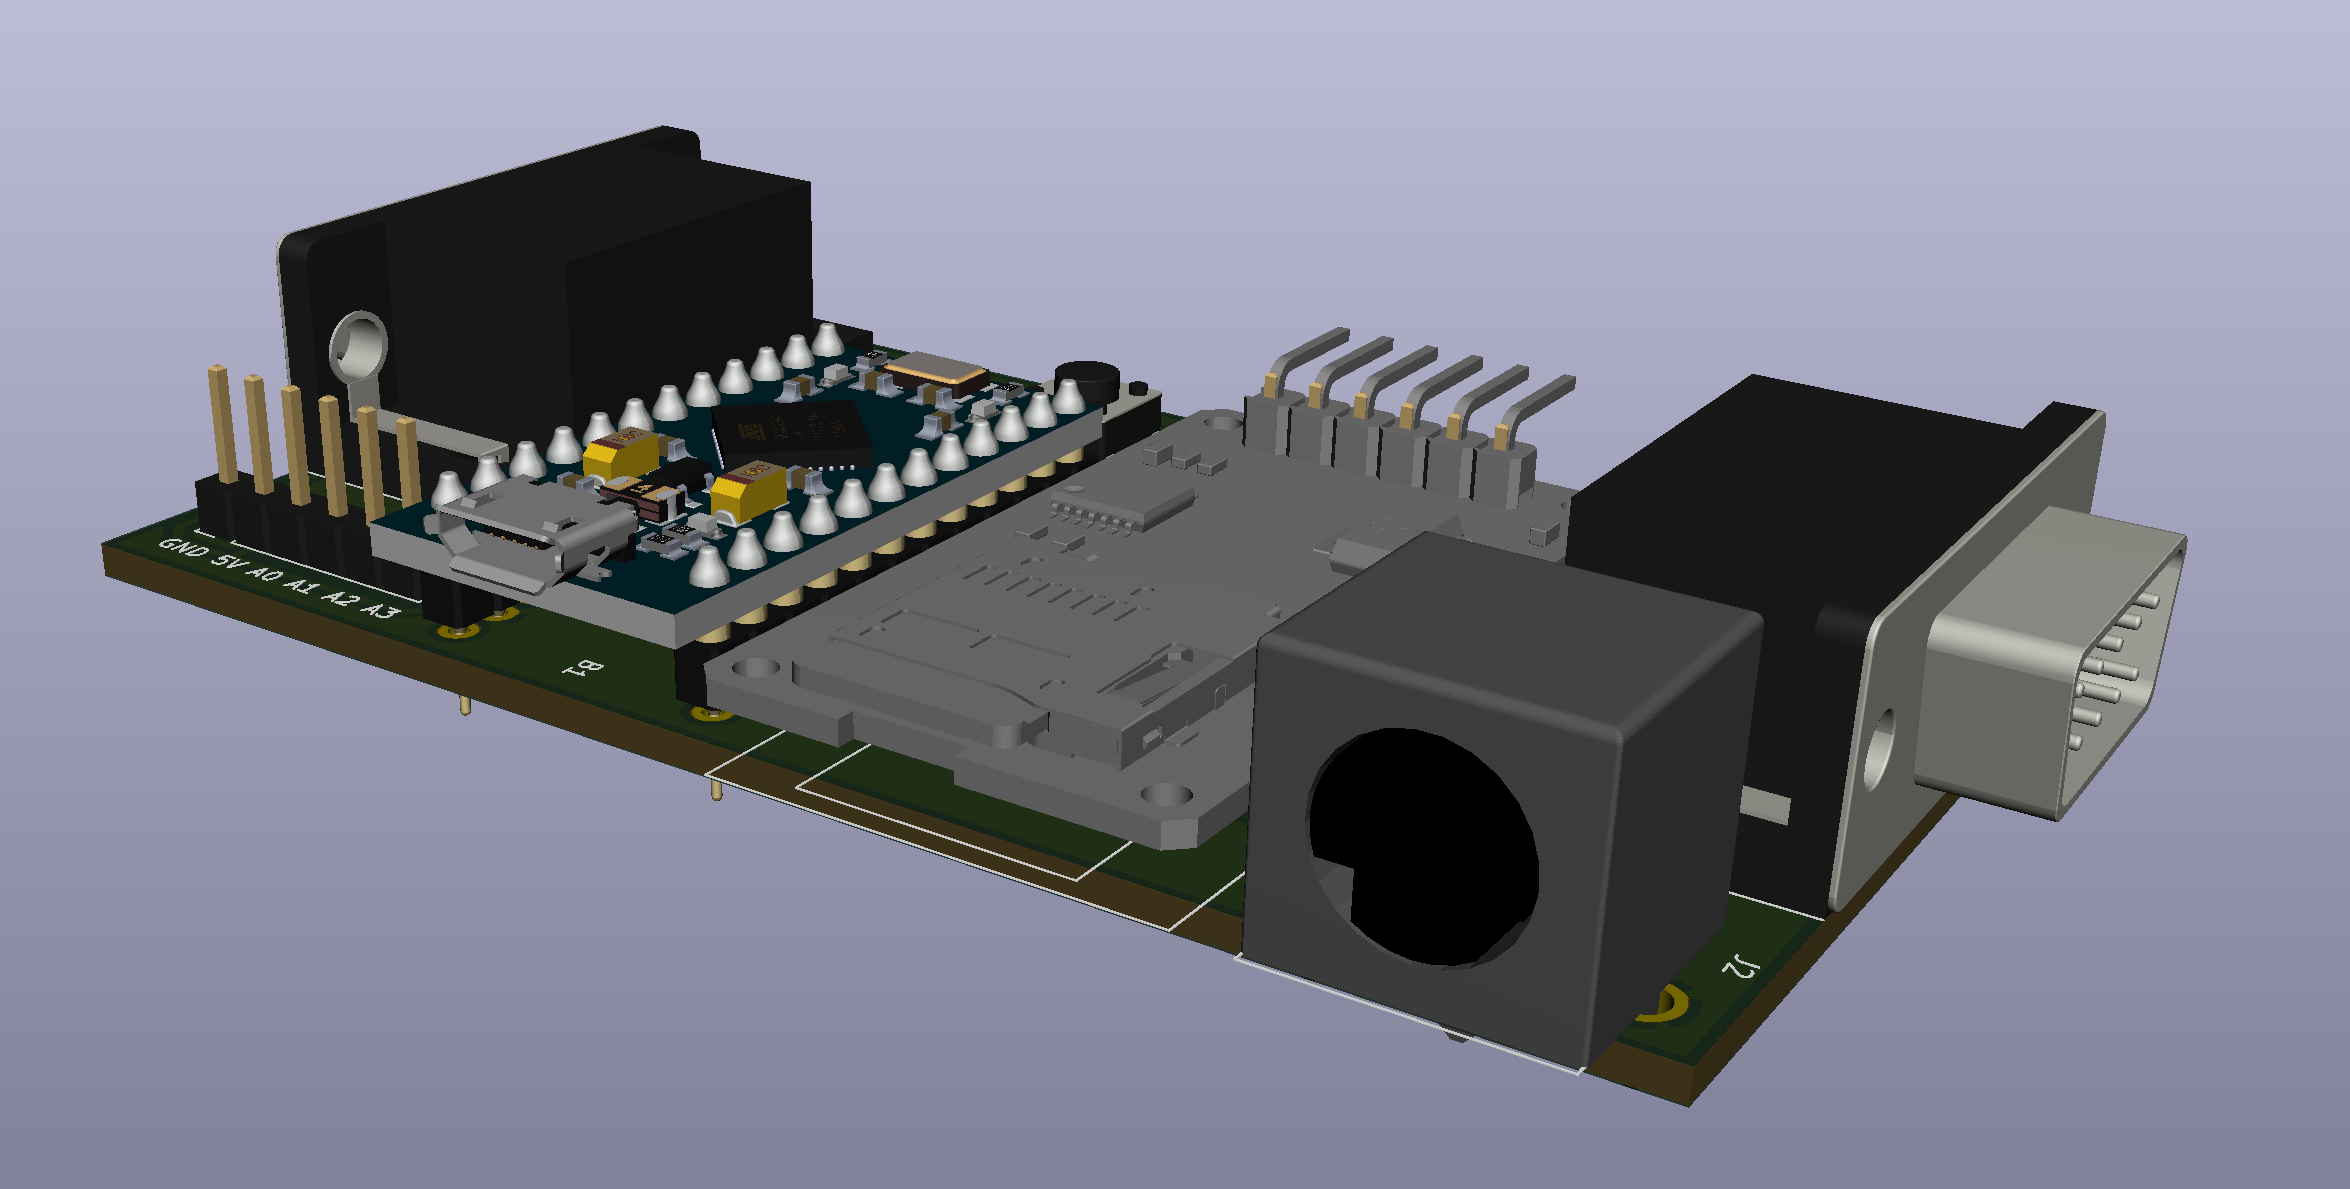
Task: Click the B1 reference designator text
Action: 585,668
